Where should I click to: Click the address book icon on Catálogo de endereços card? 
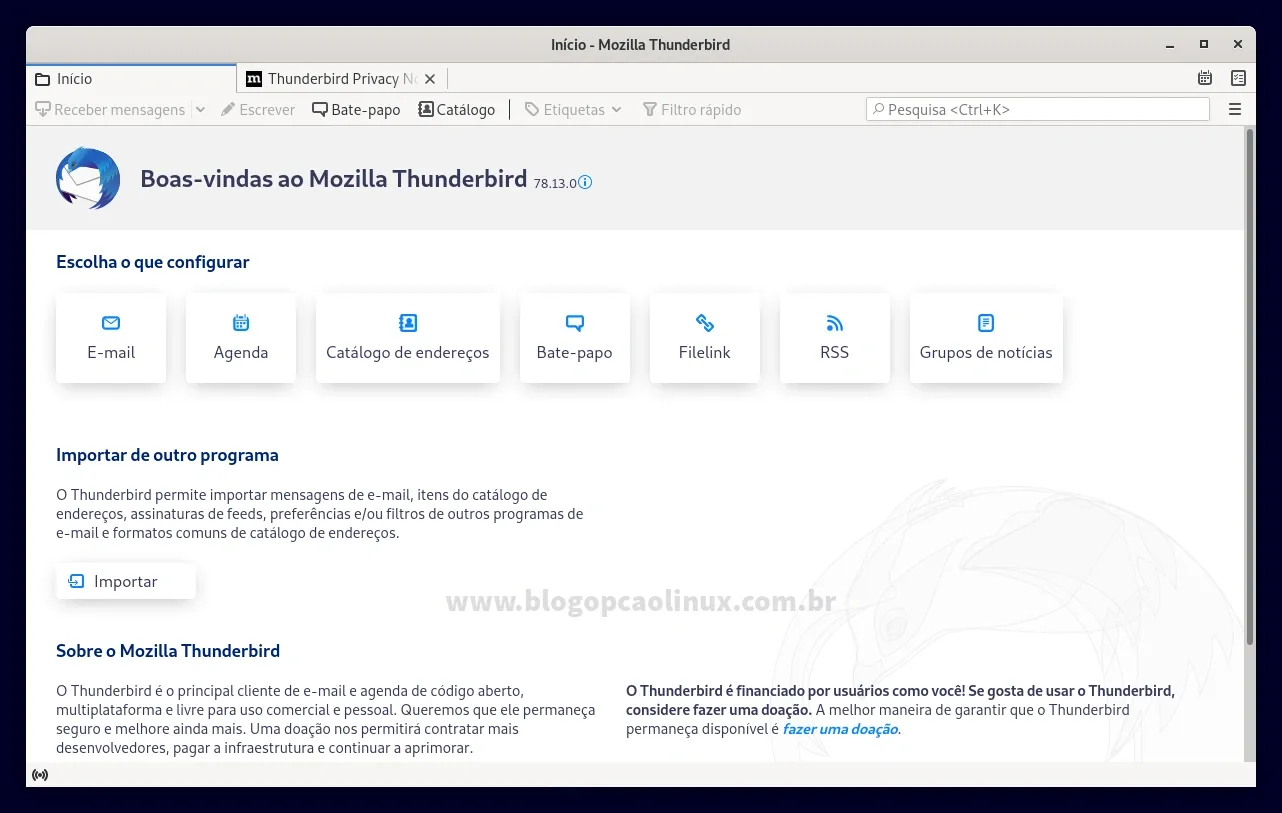408,323
